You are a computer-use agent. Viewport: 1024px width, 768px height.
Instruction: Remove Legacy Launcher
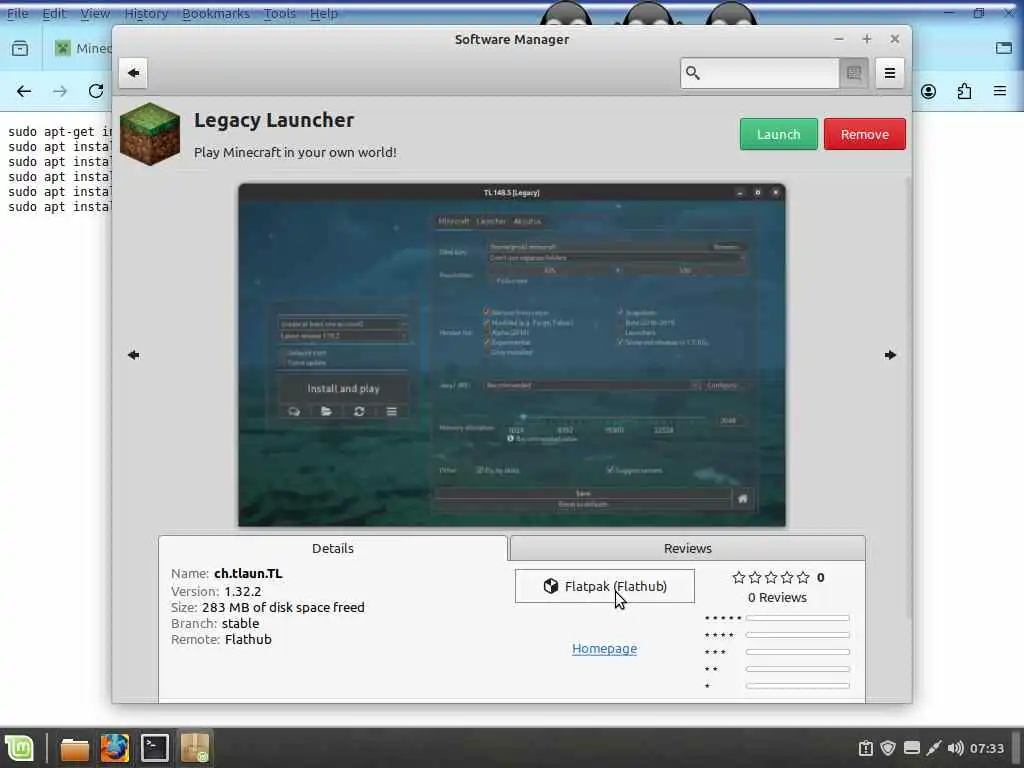[865, 134]
